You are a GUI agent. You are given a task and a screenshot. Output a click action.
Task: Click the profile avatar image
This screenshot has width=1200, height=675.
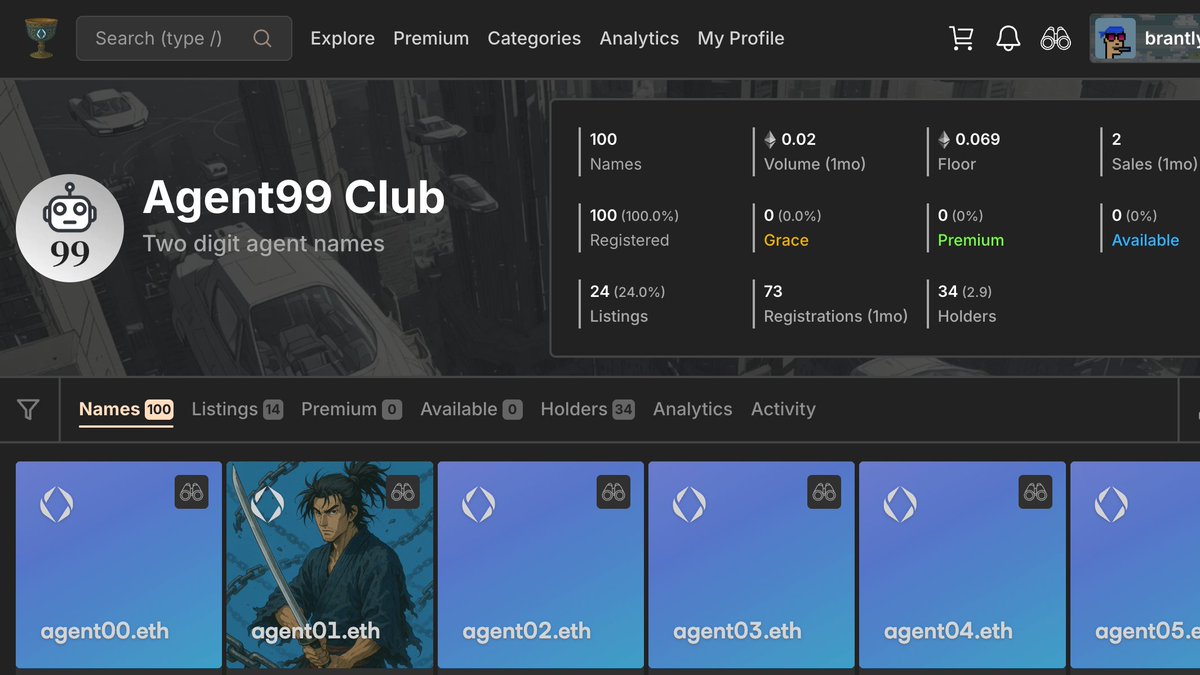[x=1115, y=39]
